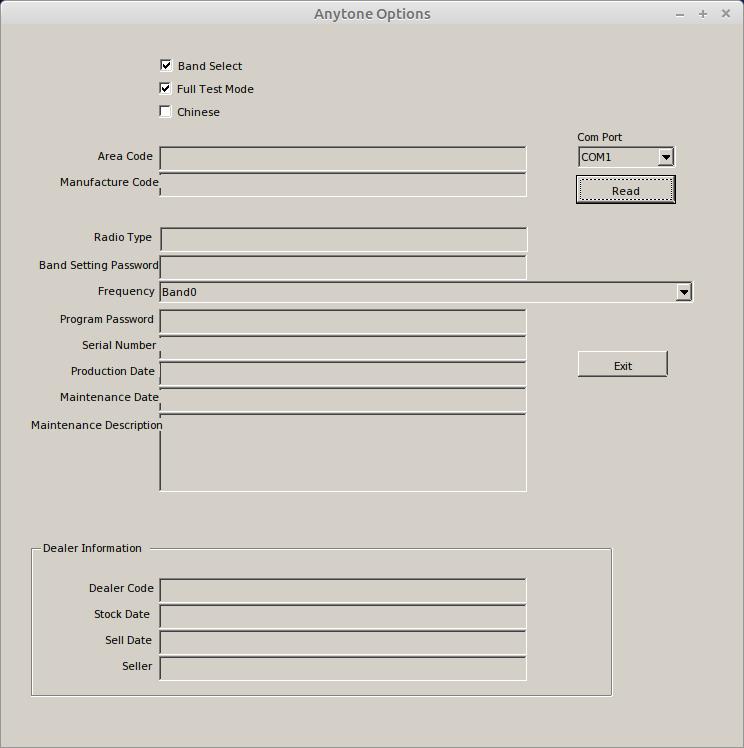Click the Exit button

[623, 364]
